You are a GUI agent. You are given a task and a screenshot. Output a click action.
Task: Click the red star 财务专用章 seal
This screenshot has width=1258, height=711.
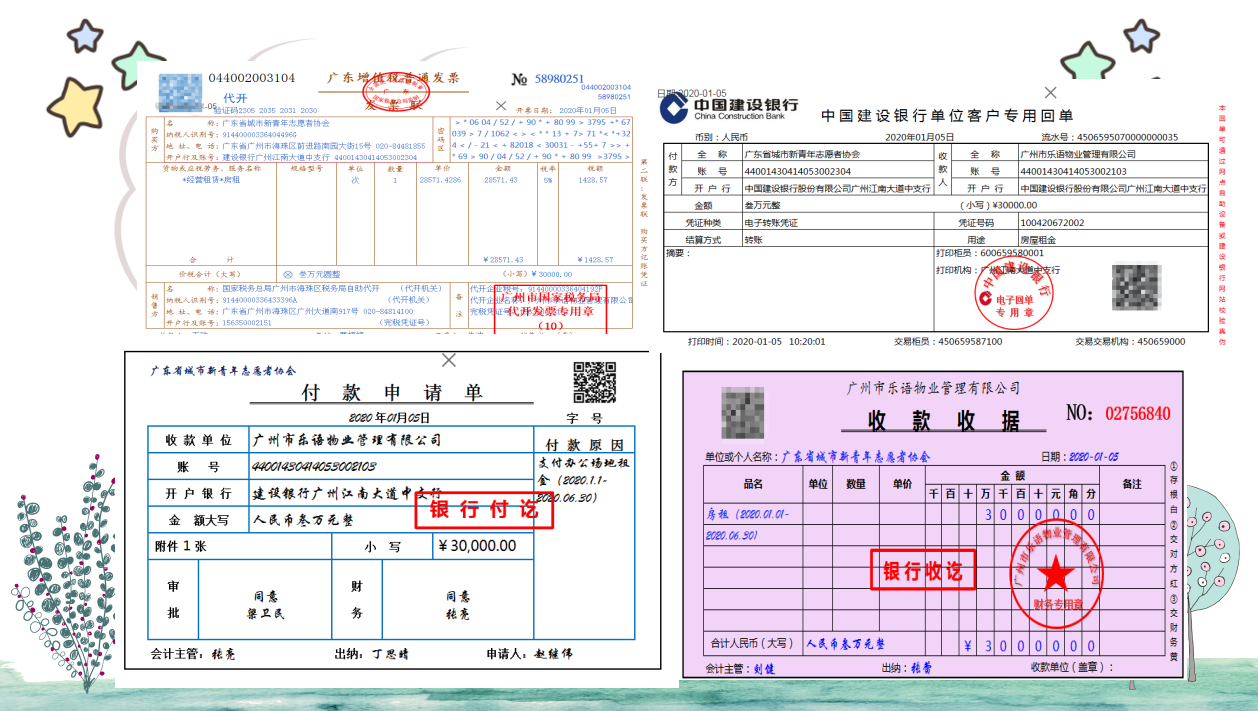click(1054, 573)
